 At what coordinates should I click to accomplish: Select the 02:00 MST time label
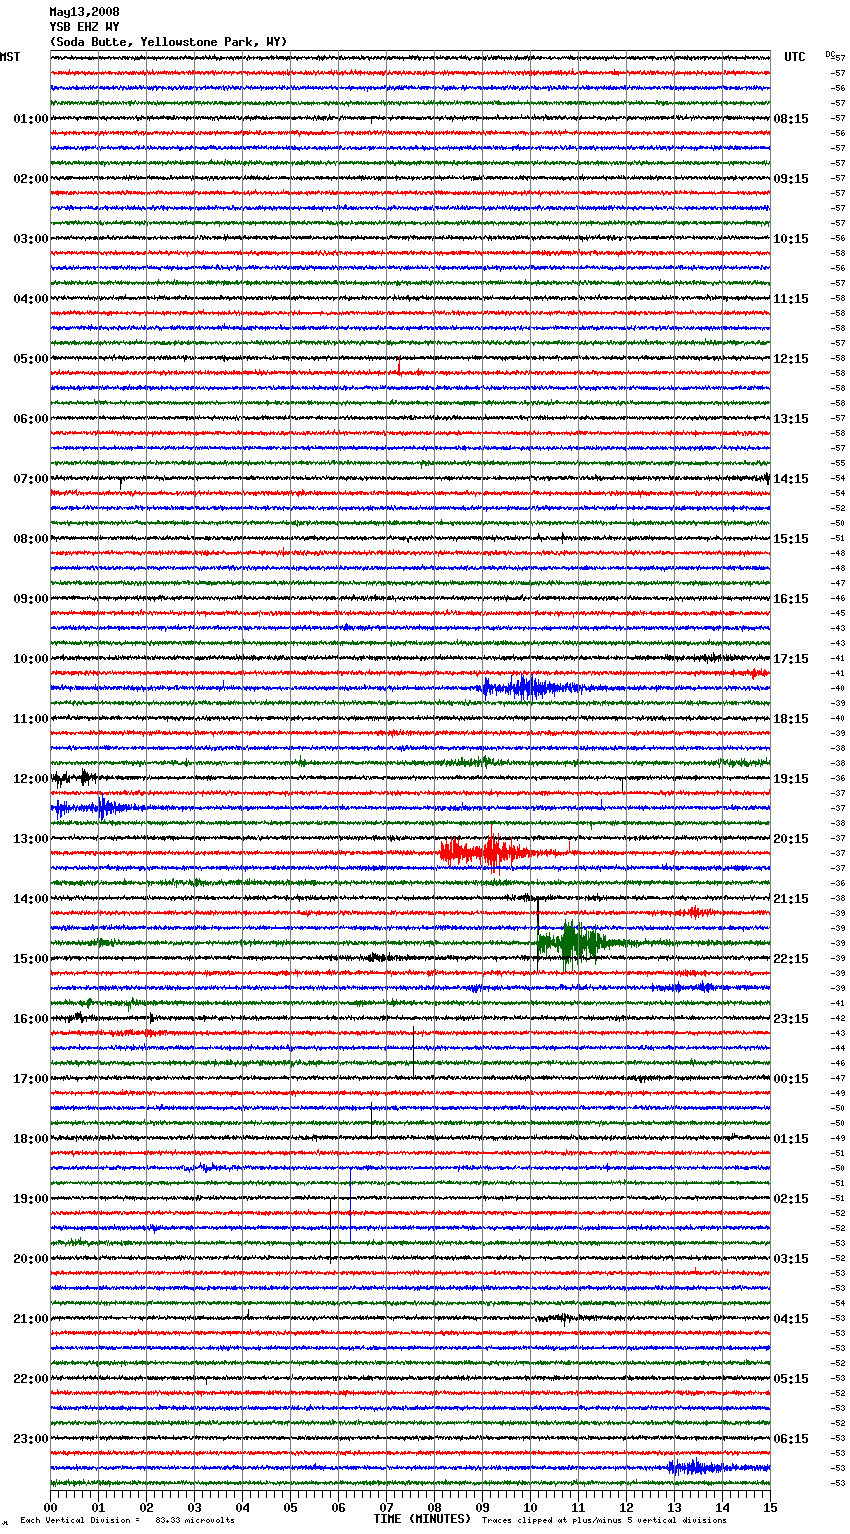30,179
